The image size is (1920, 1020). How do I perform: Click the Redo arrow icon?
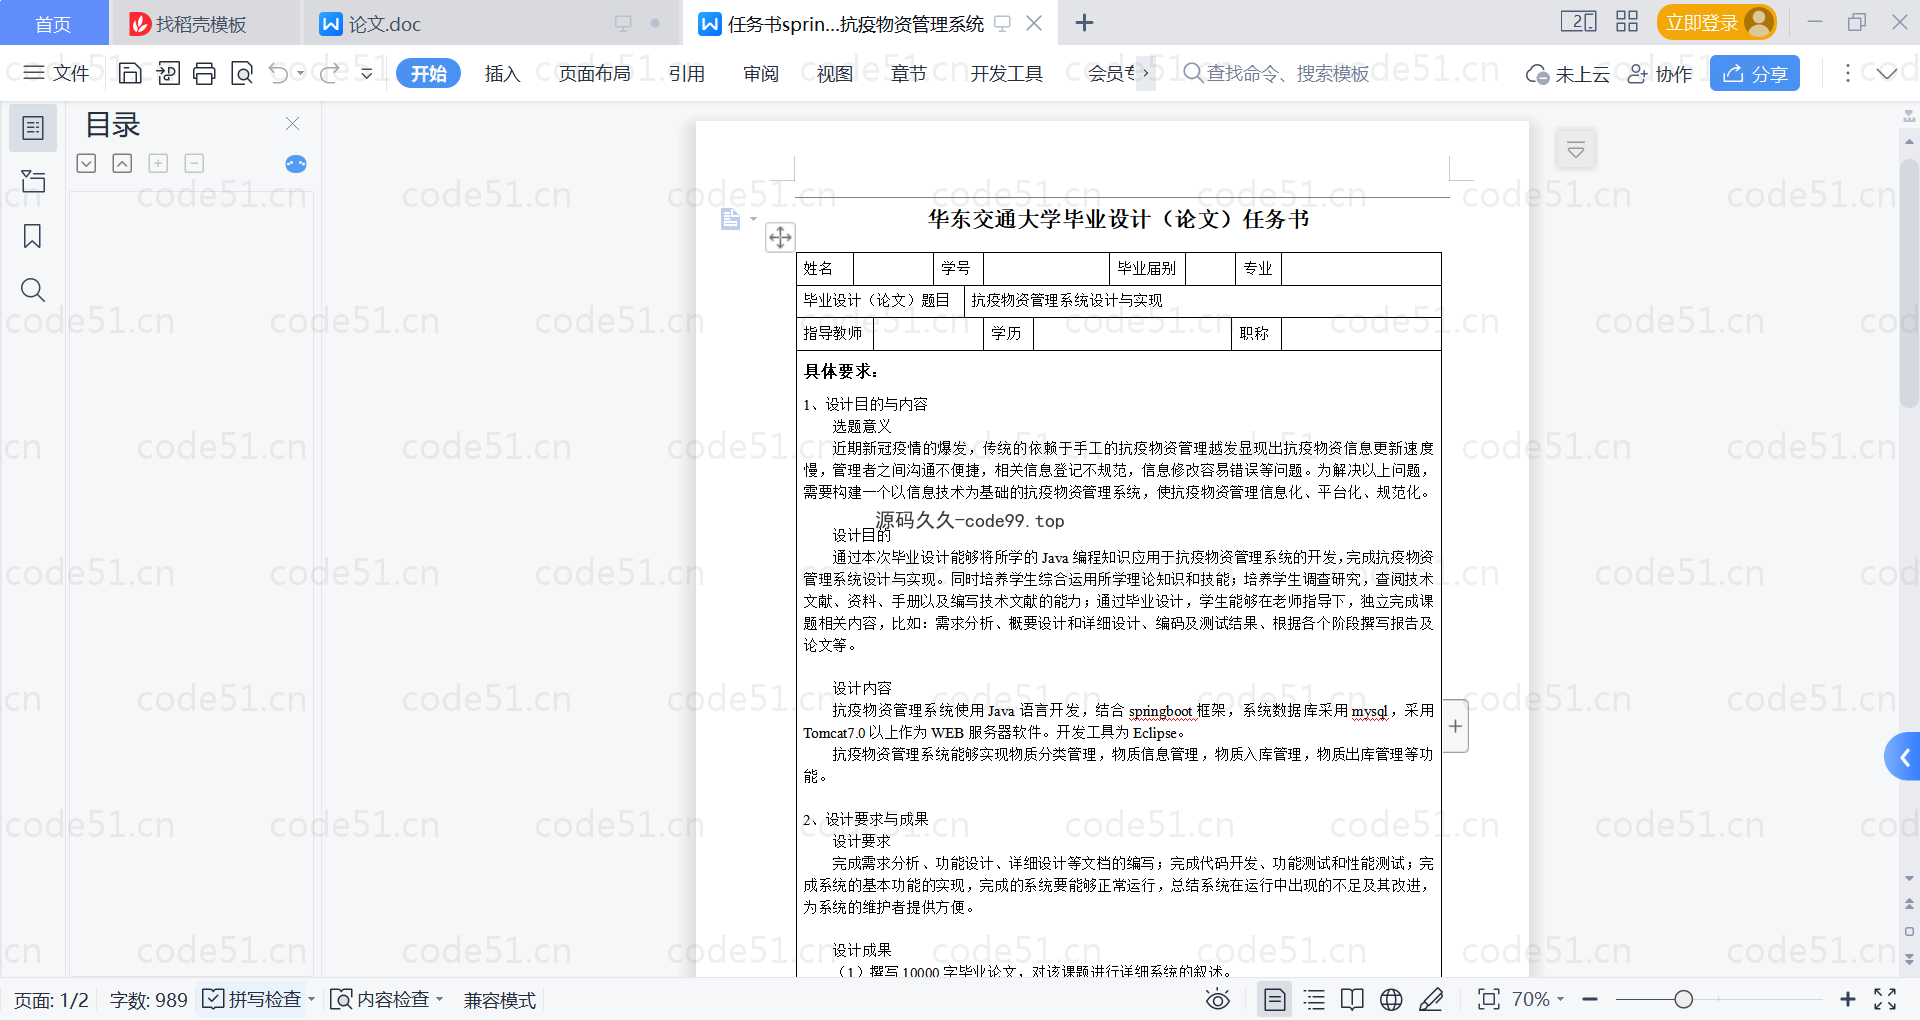pos(330,73)
